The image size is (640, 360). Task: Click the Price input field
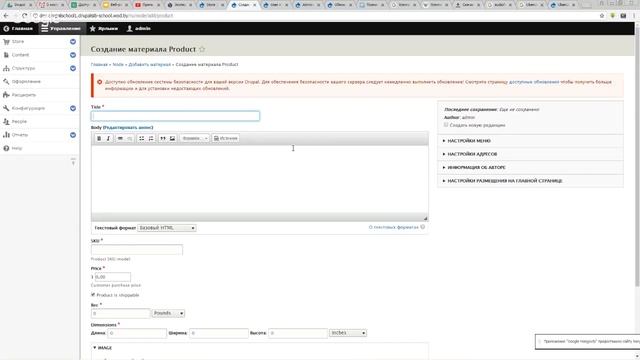(x=113, y=277)
